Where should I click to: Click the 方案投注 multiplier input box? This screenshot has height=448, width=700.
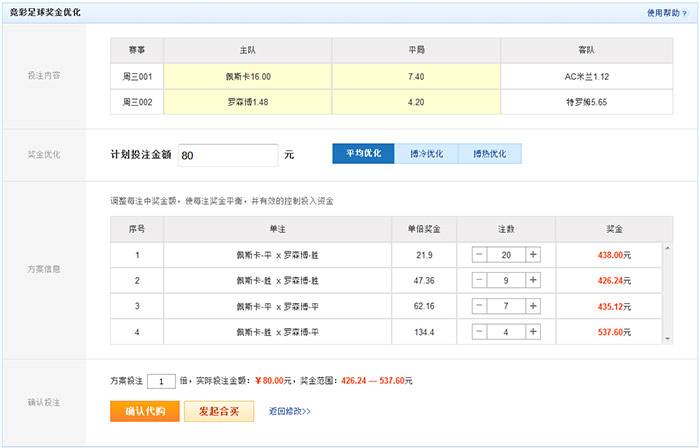tap(161, 381)
